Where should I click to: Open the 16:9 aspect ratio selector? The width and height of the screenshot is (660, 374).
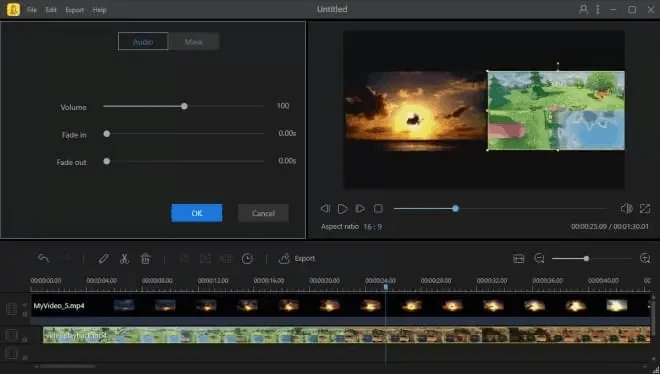[373, 226]
